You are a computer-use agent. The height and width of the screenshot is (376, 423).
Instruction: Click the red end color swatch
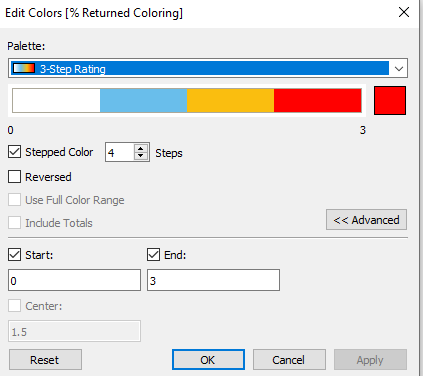pos(390,100)
